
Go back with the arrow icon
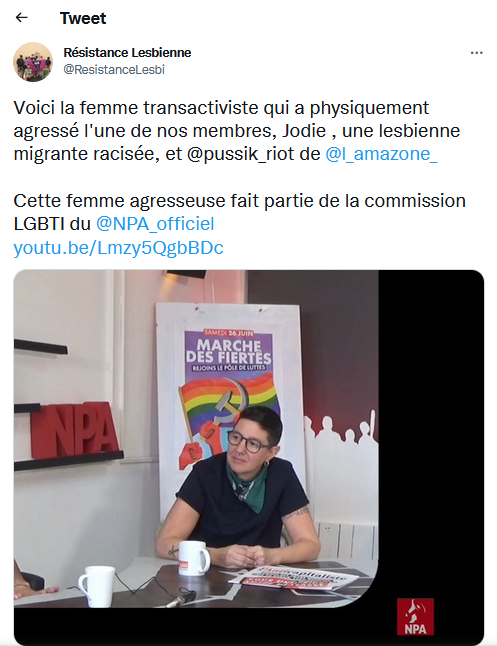[21, 18]
